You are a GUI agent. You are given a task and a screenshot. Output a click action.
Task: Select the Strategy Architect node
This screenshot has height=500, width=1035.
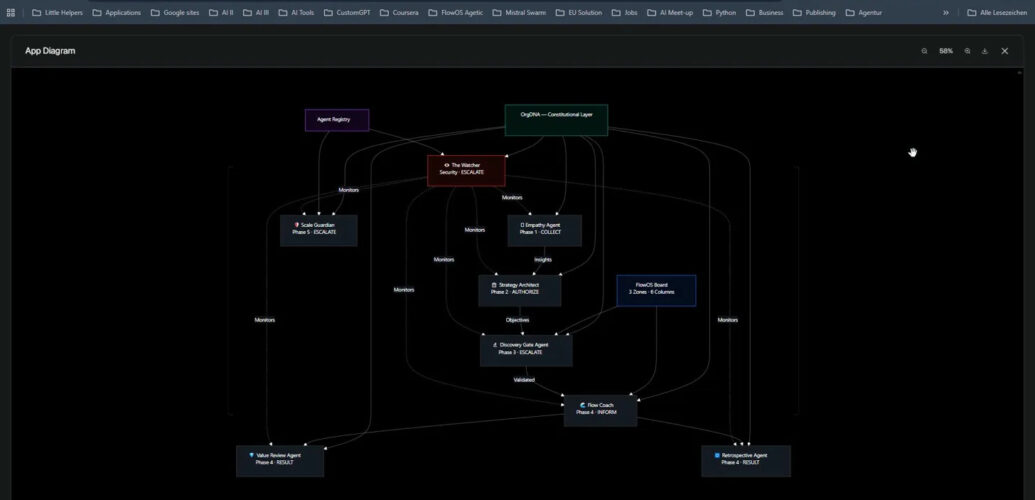[x=519, y=289]
